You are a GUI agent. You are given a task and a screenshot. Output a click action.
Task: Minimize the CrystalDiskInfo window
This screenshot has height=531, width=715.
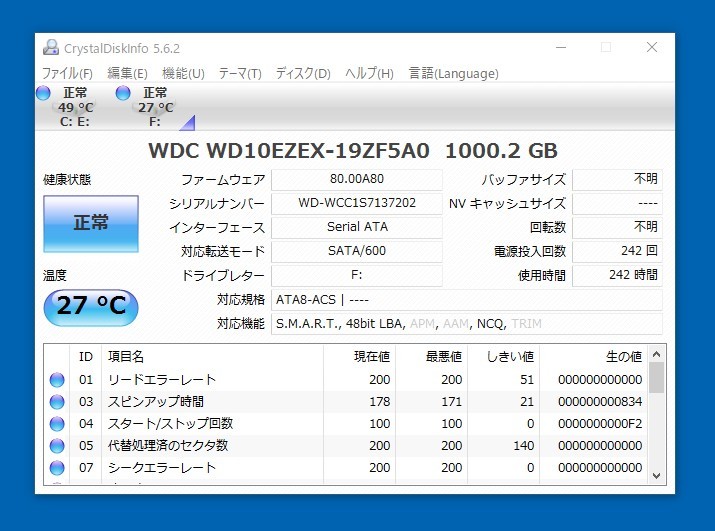(561, 47)
